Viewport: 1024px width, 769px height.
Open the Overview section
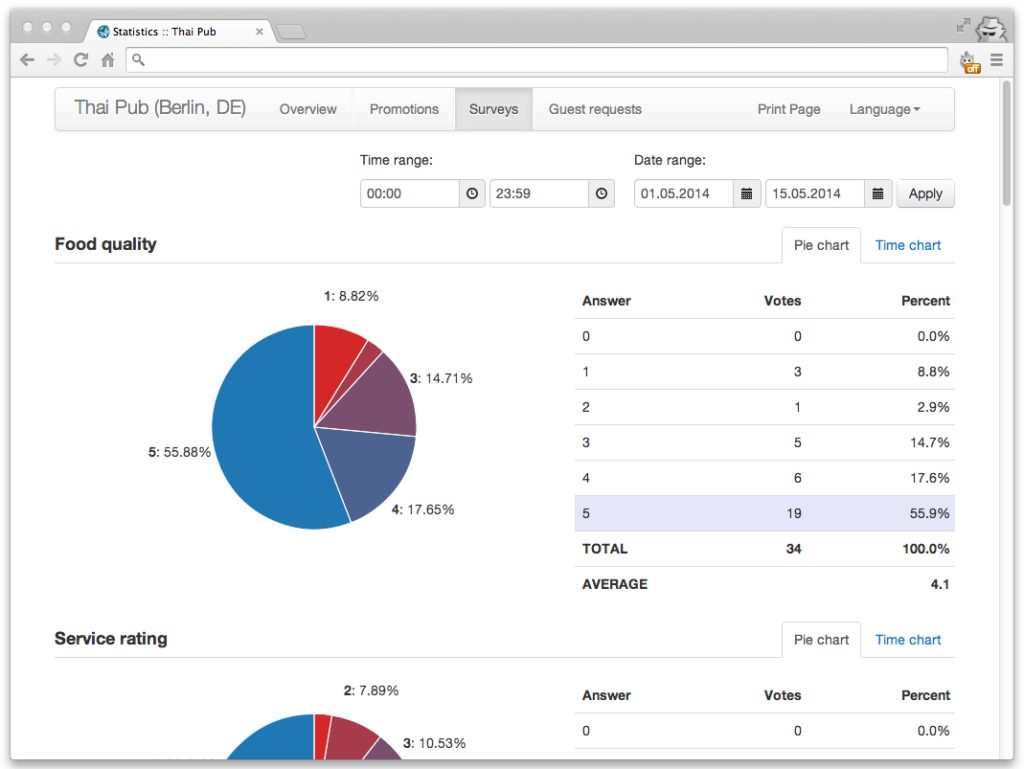pos(308,109)
